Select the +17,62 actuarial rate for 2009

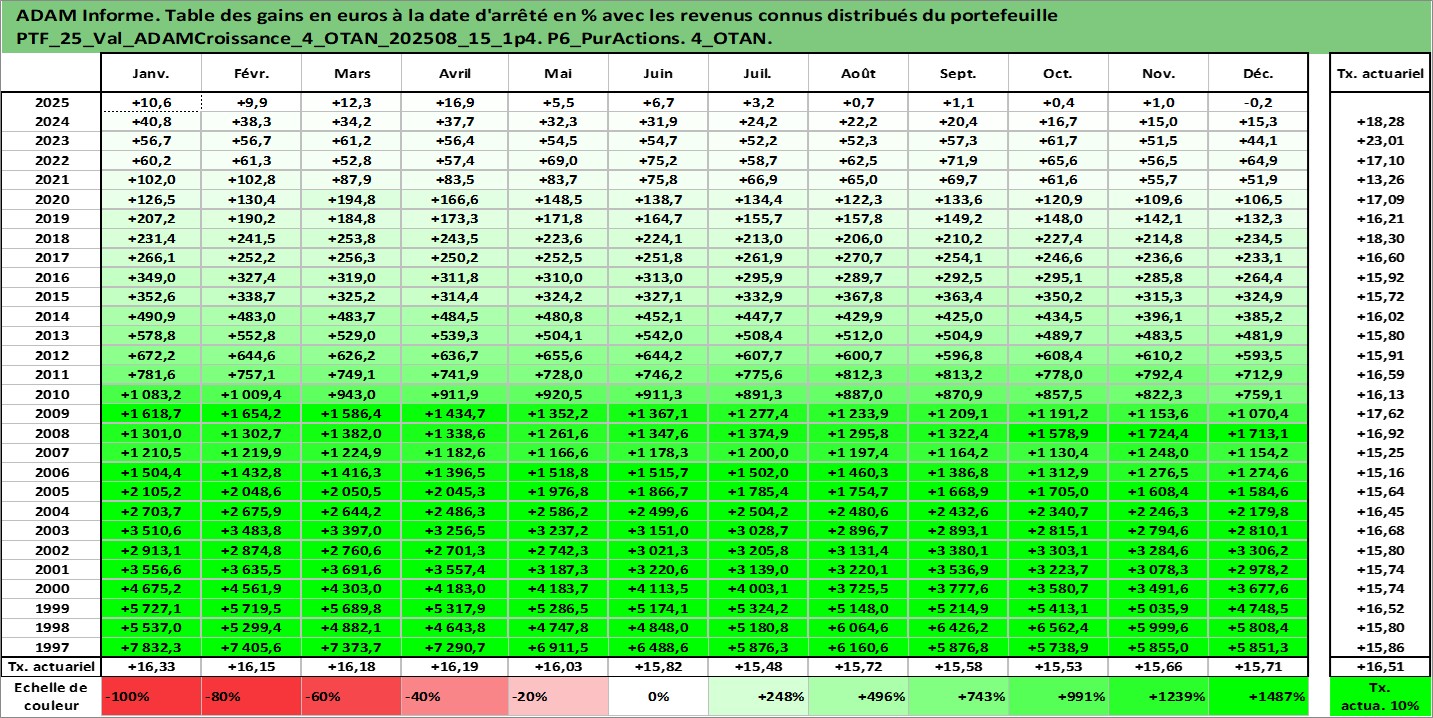point(1381,414)
